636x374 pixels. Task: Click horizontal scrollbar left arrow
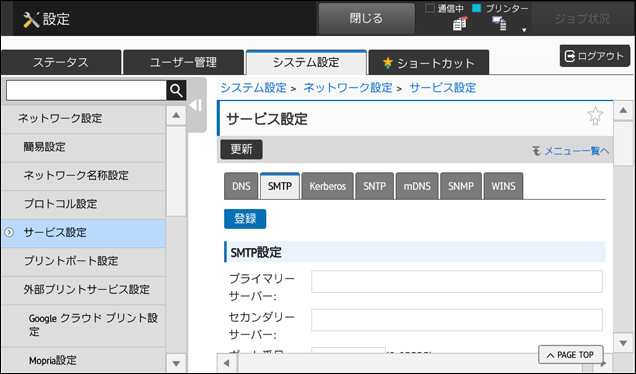point(227,363)
